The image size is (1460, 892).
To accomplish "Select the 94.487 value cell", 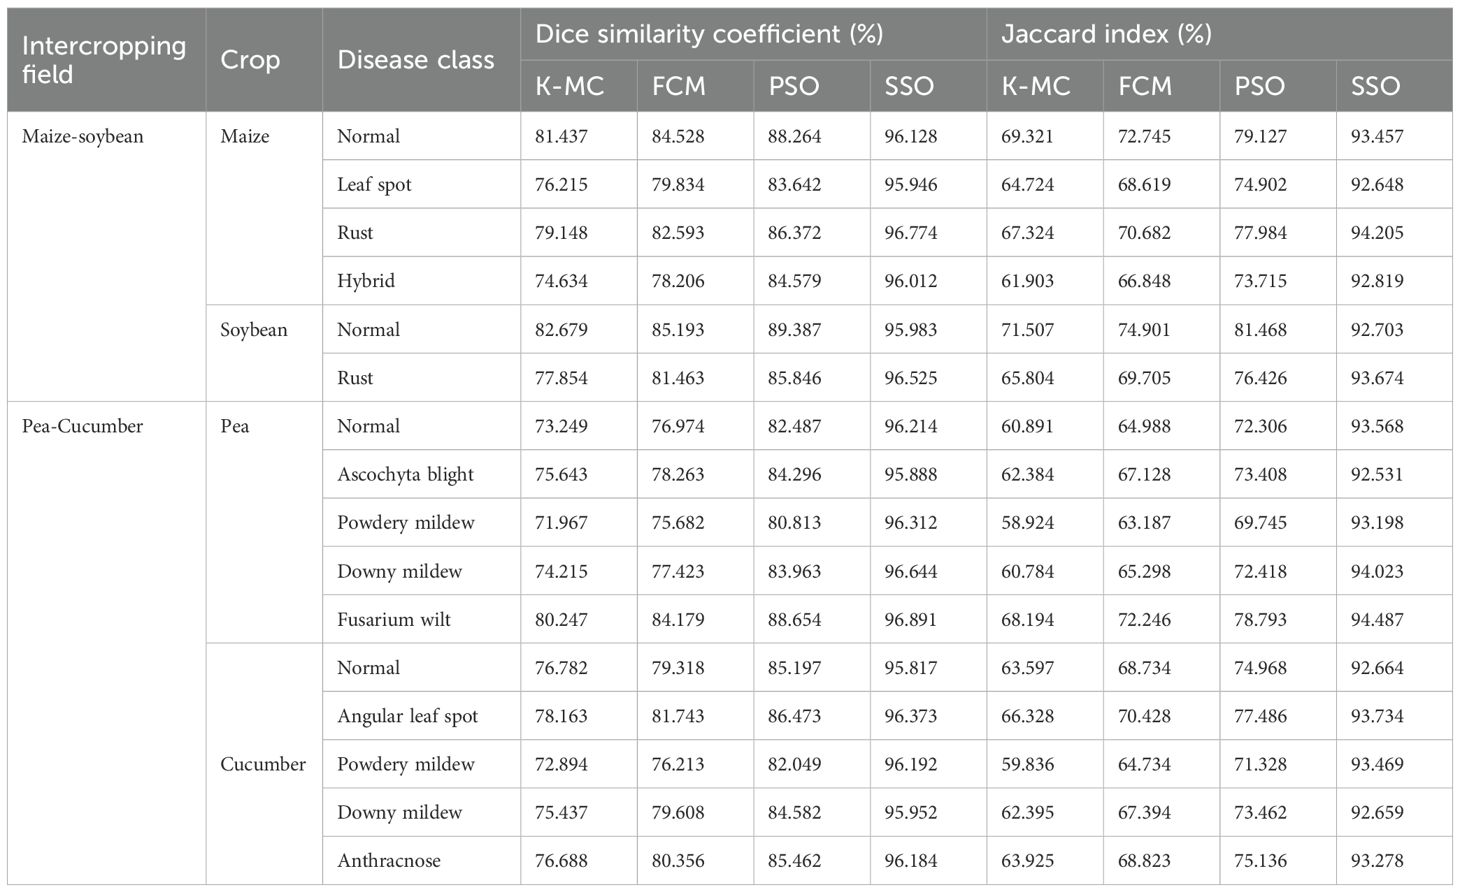I will pyautogui.click(x=1377, y=619).
